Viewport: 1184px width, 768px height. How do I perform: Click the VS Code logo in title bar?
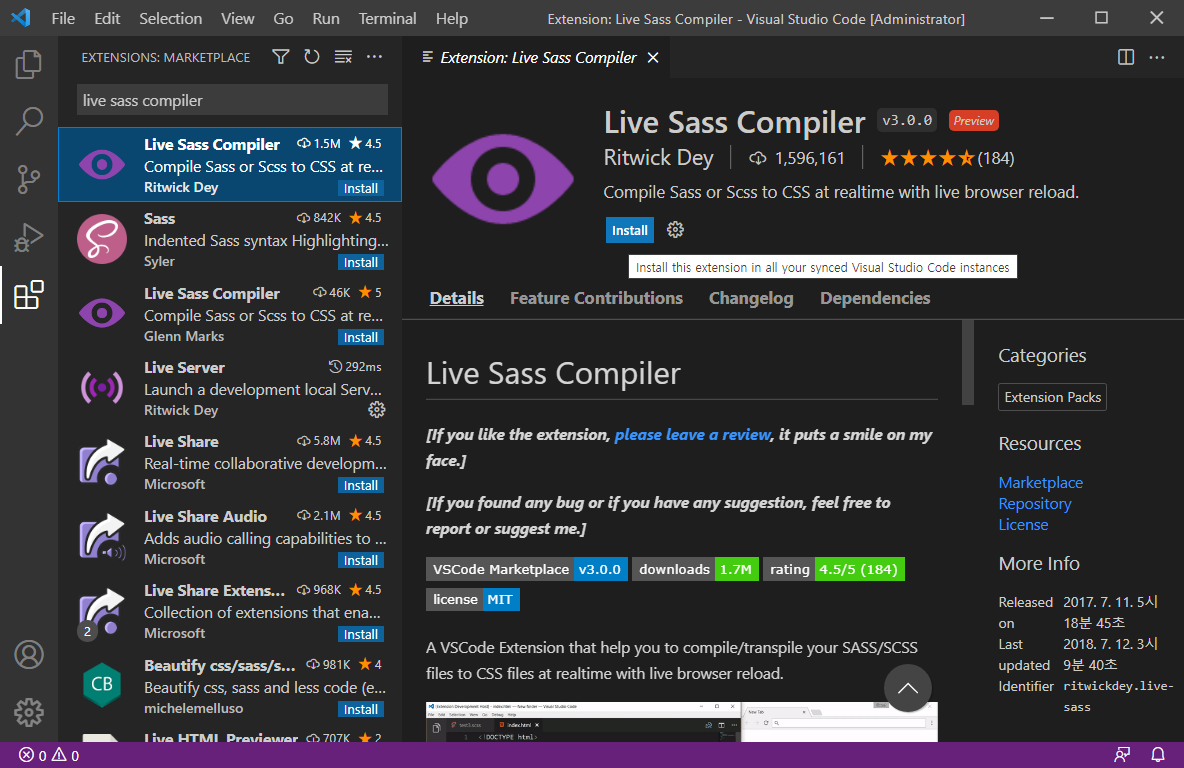coord(21,17)
